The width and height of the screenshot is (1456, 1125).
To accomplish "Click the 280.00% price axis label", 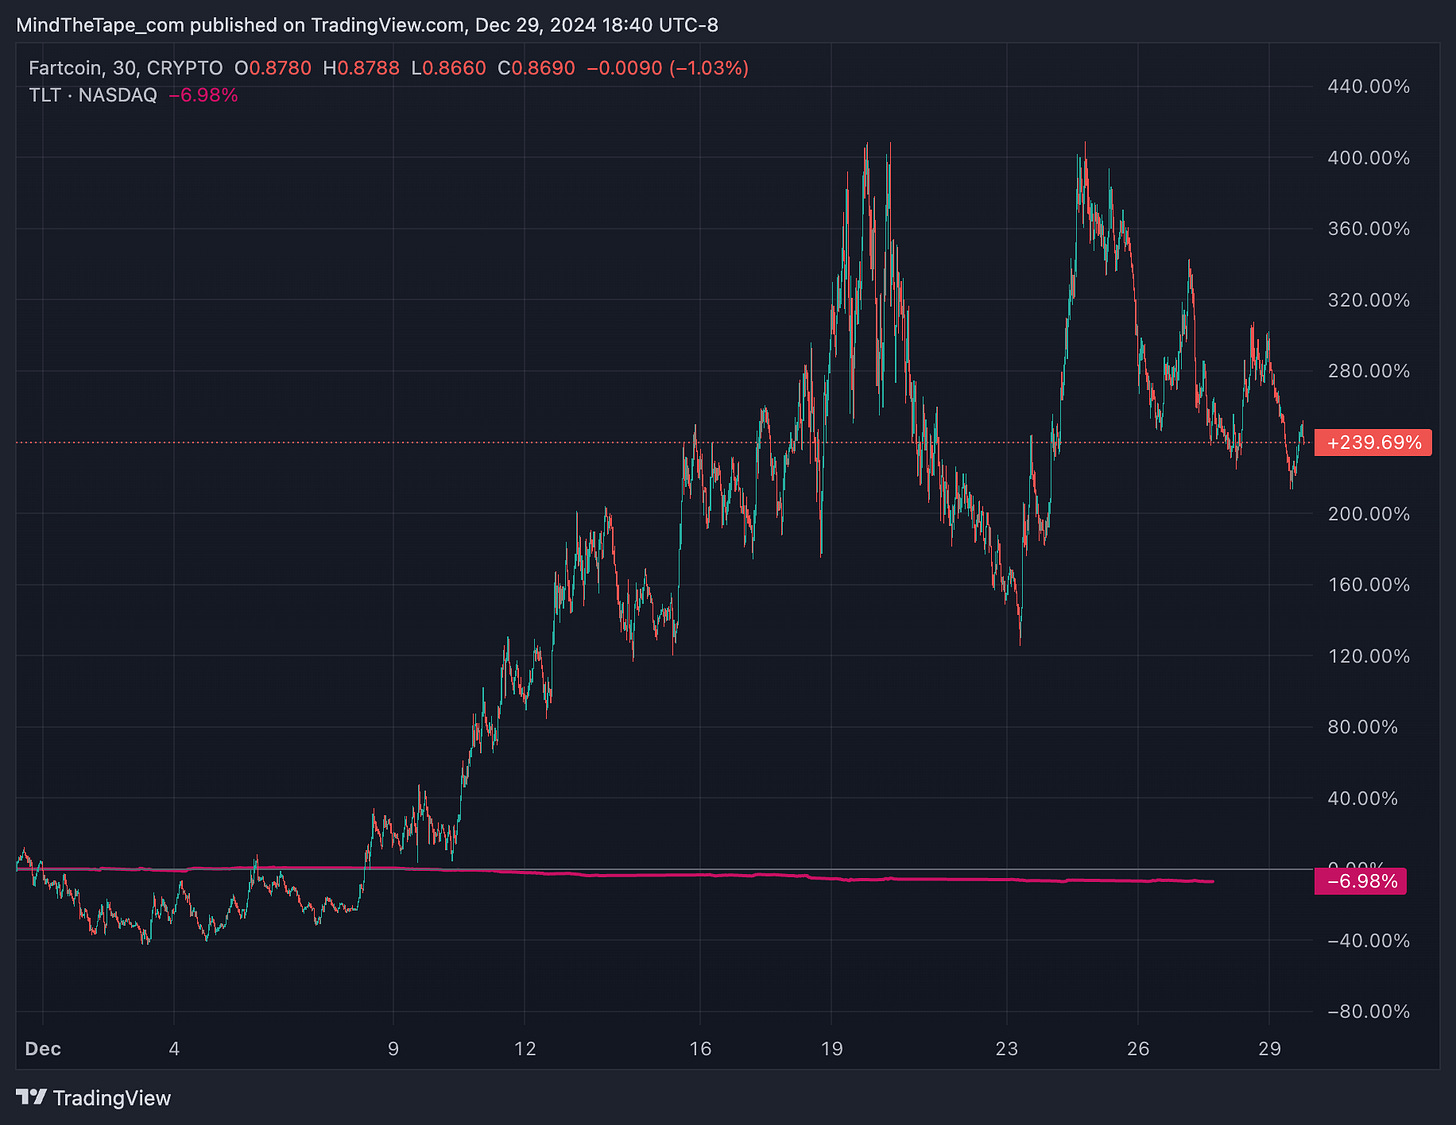I will pos(1368,371).
